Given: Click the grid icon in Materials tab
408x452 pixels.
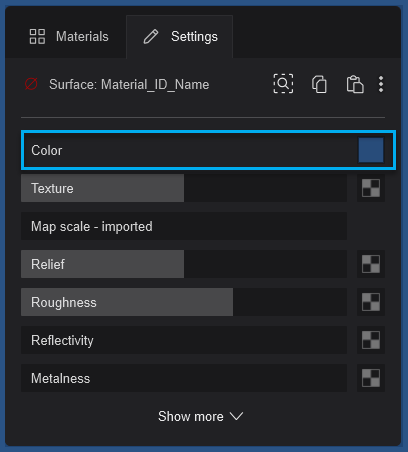Looking at the screenshot, I should pos(37,36).
